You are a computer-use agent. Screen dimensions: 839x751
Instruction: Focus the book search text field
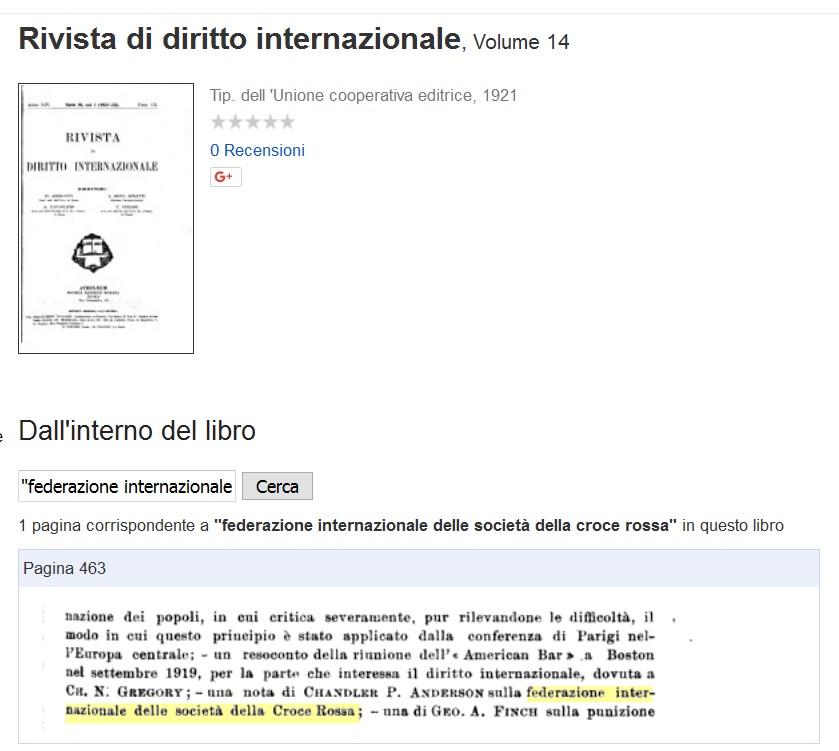point(127,487)
